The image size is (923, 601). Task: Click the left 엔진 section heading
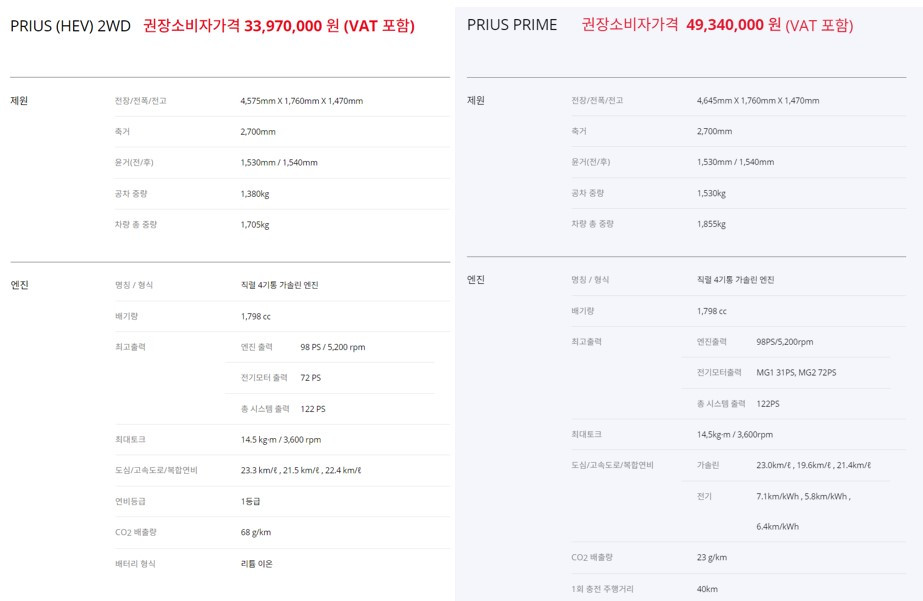point(19,285)
